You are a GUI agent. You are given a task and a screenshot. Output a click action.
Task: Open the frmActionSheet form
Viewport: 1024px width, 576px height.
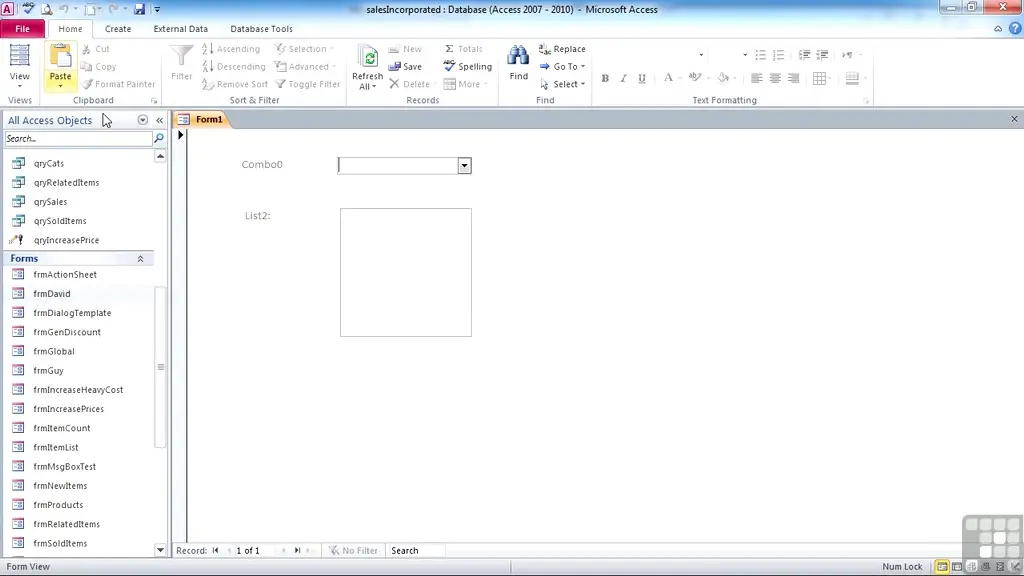pos(65,275)
